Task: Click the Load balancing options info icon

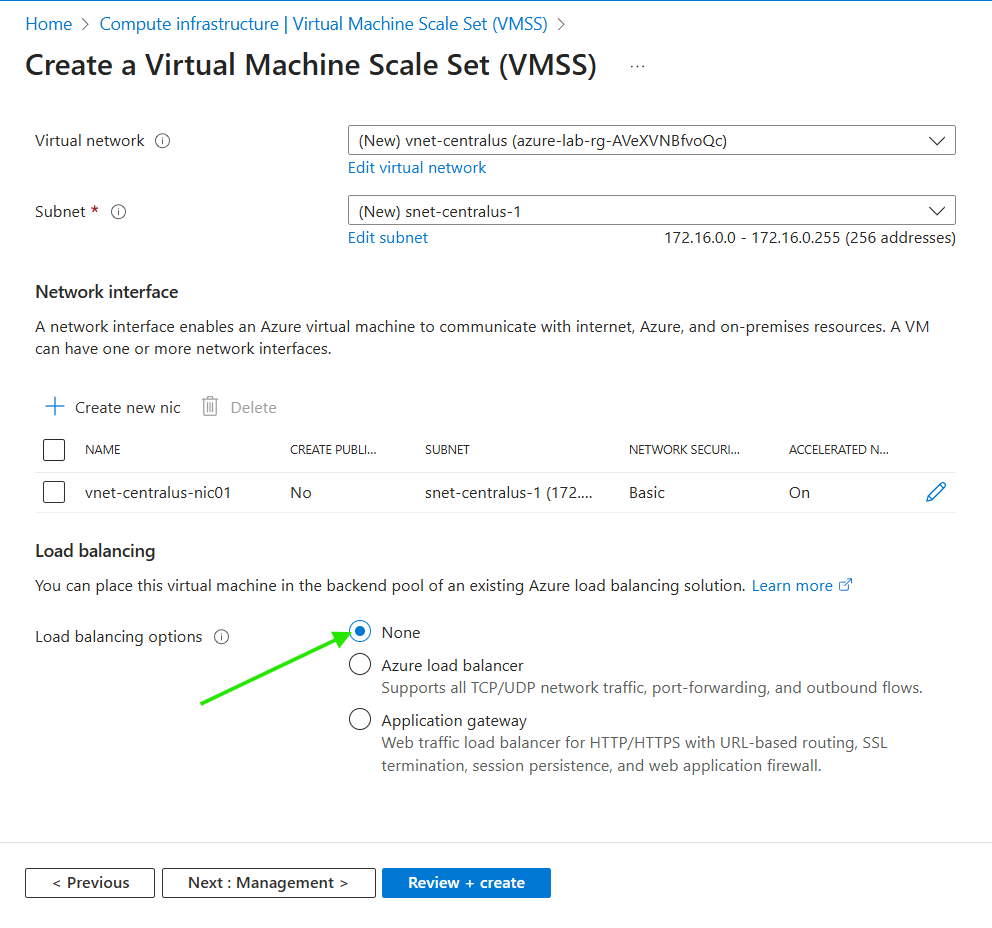Action: pyautogui.click(x=222, y=637)
